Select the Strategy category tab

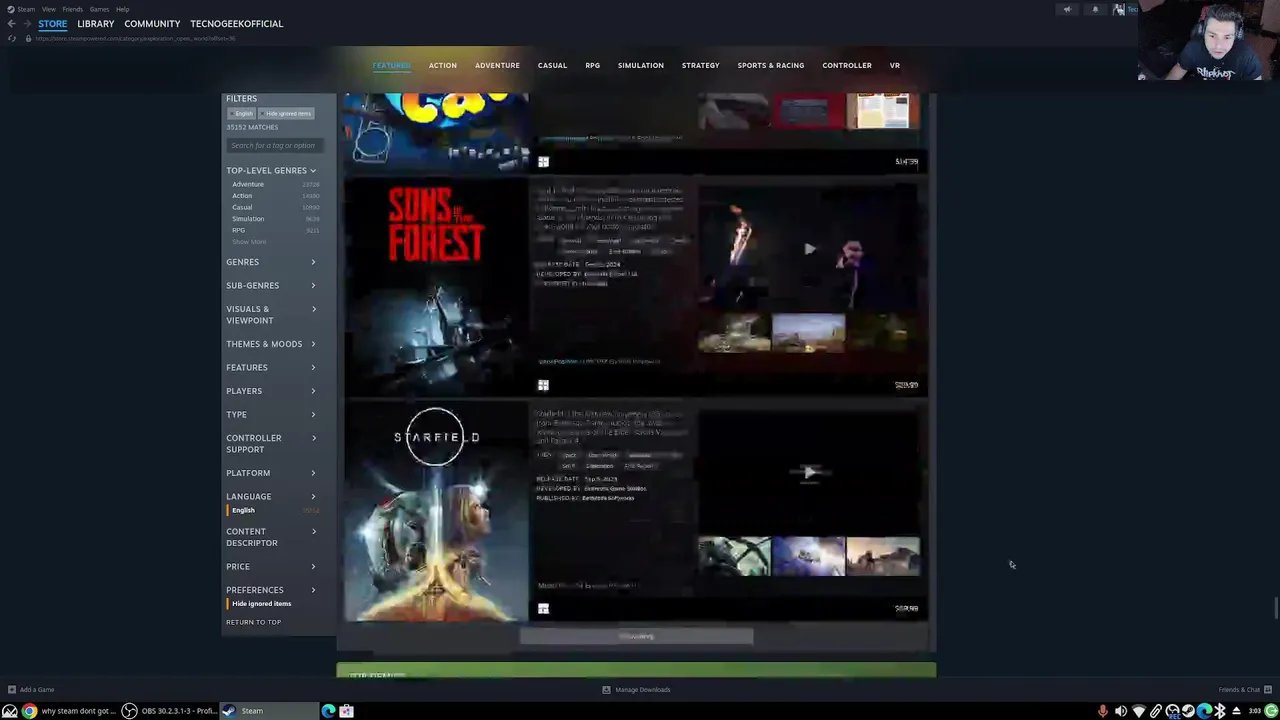click(700, 65)
